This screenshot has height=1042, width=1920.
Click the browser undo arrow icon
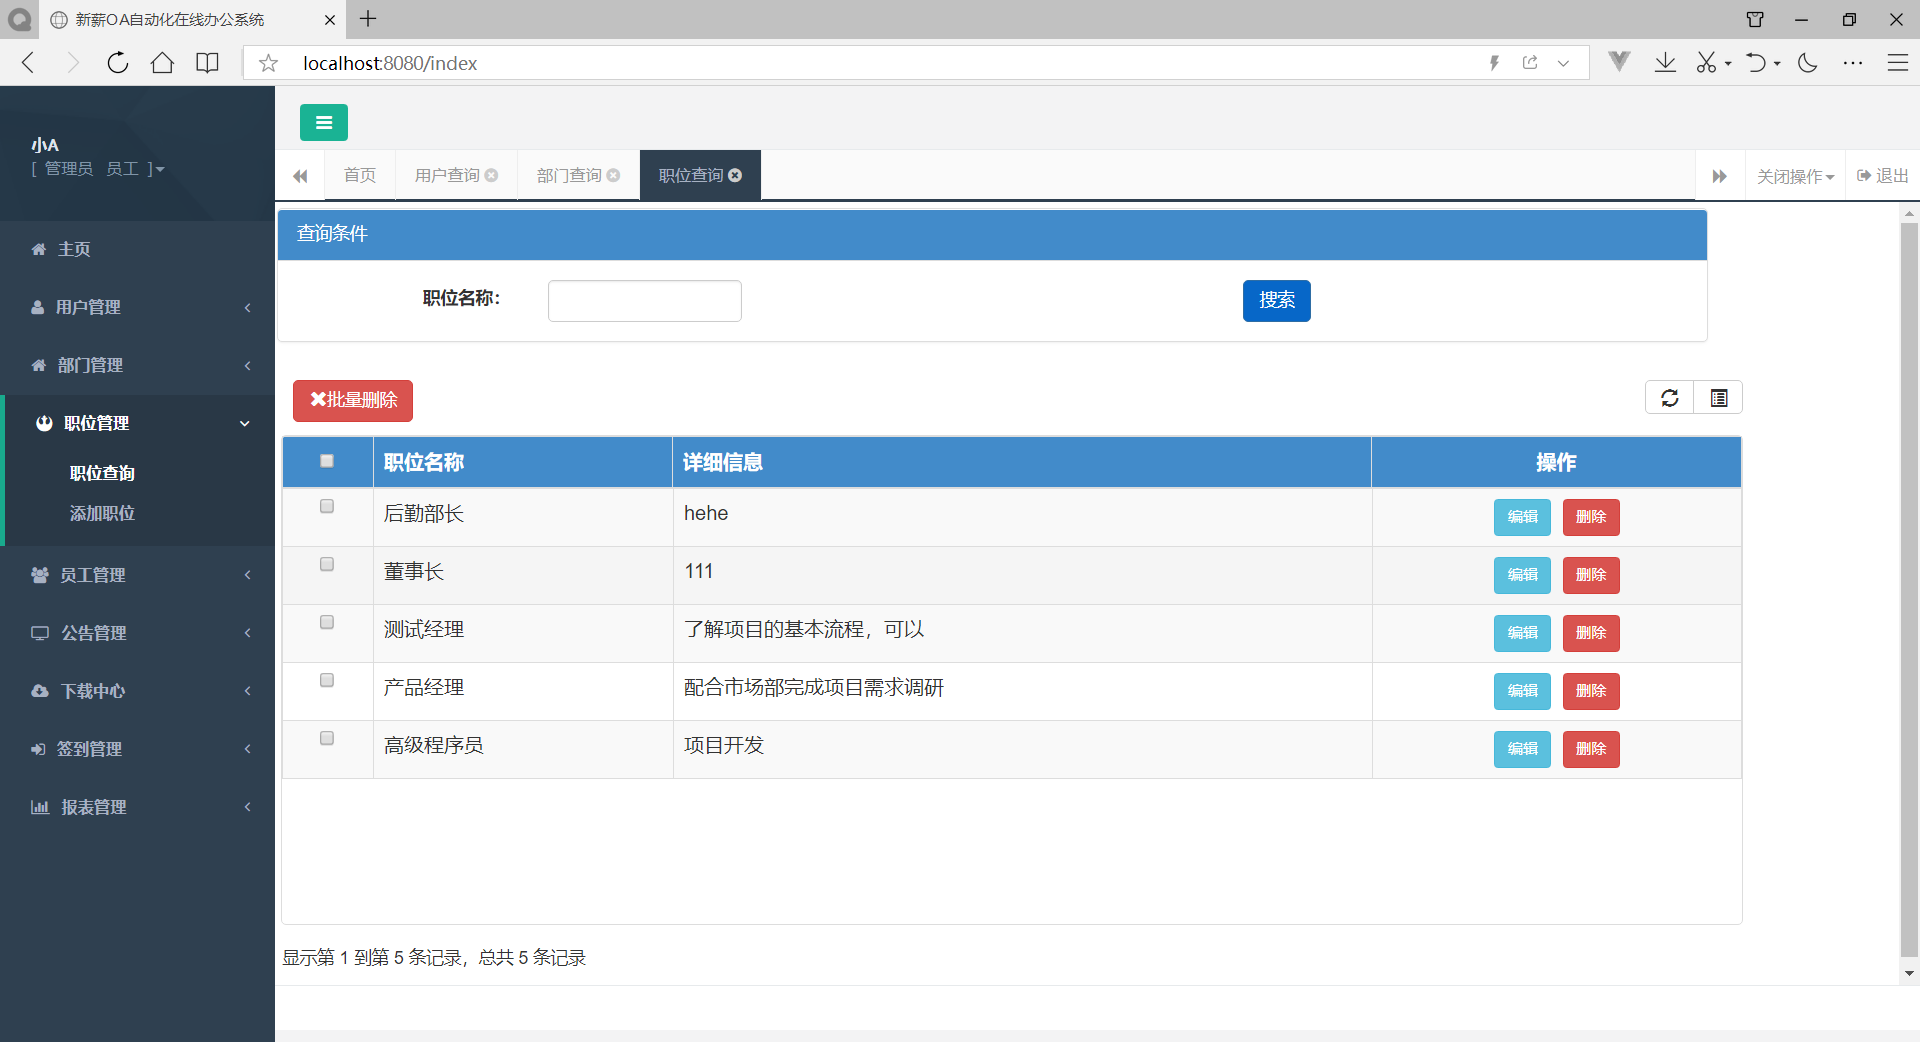coord(1756,63)
